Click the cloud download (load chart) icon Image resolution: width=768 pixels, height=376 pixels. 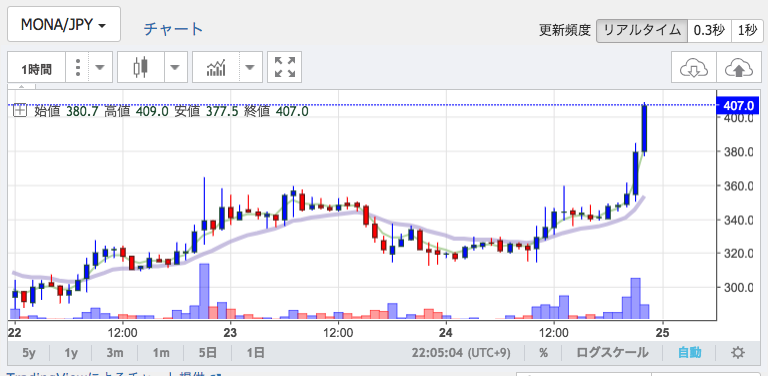point(694,69)
